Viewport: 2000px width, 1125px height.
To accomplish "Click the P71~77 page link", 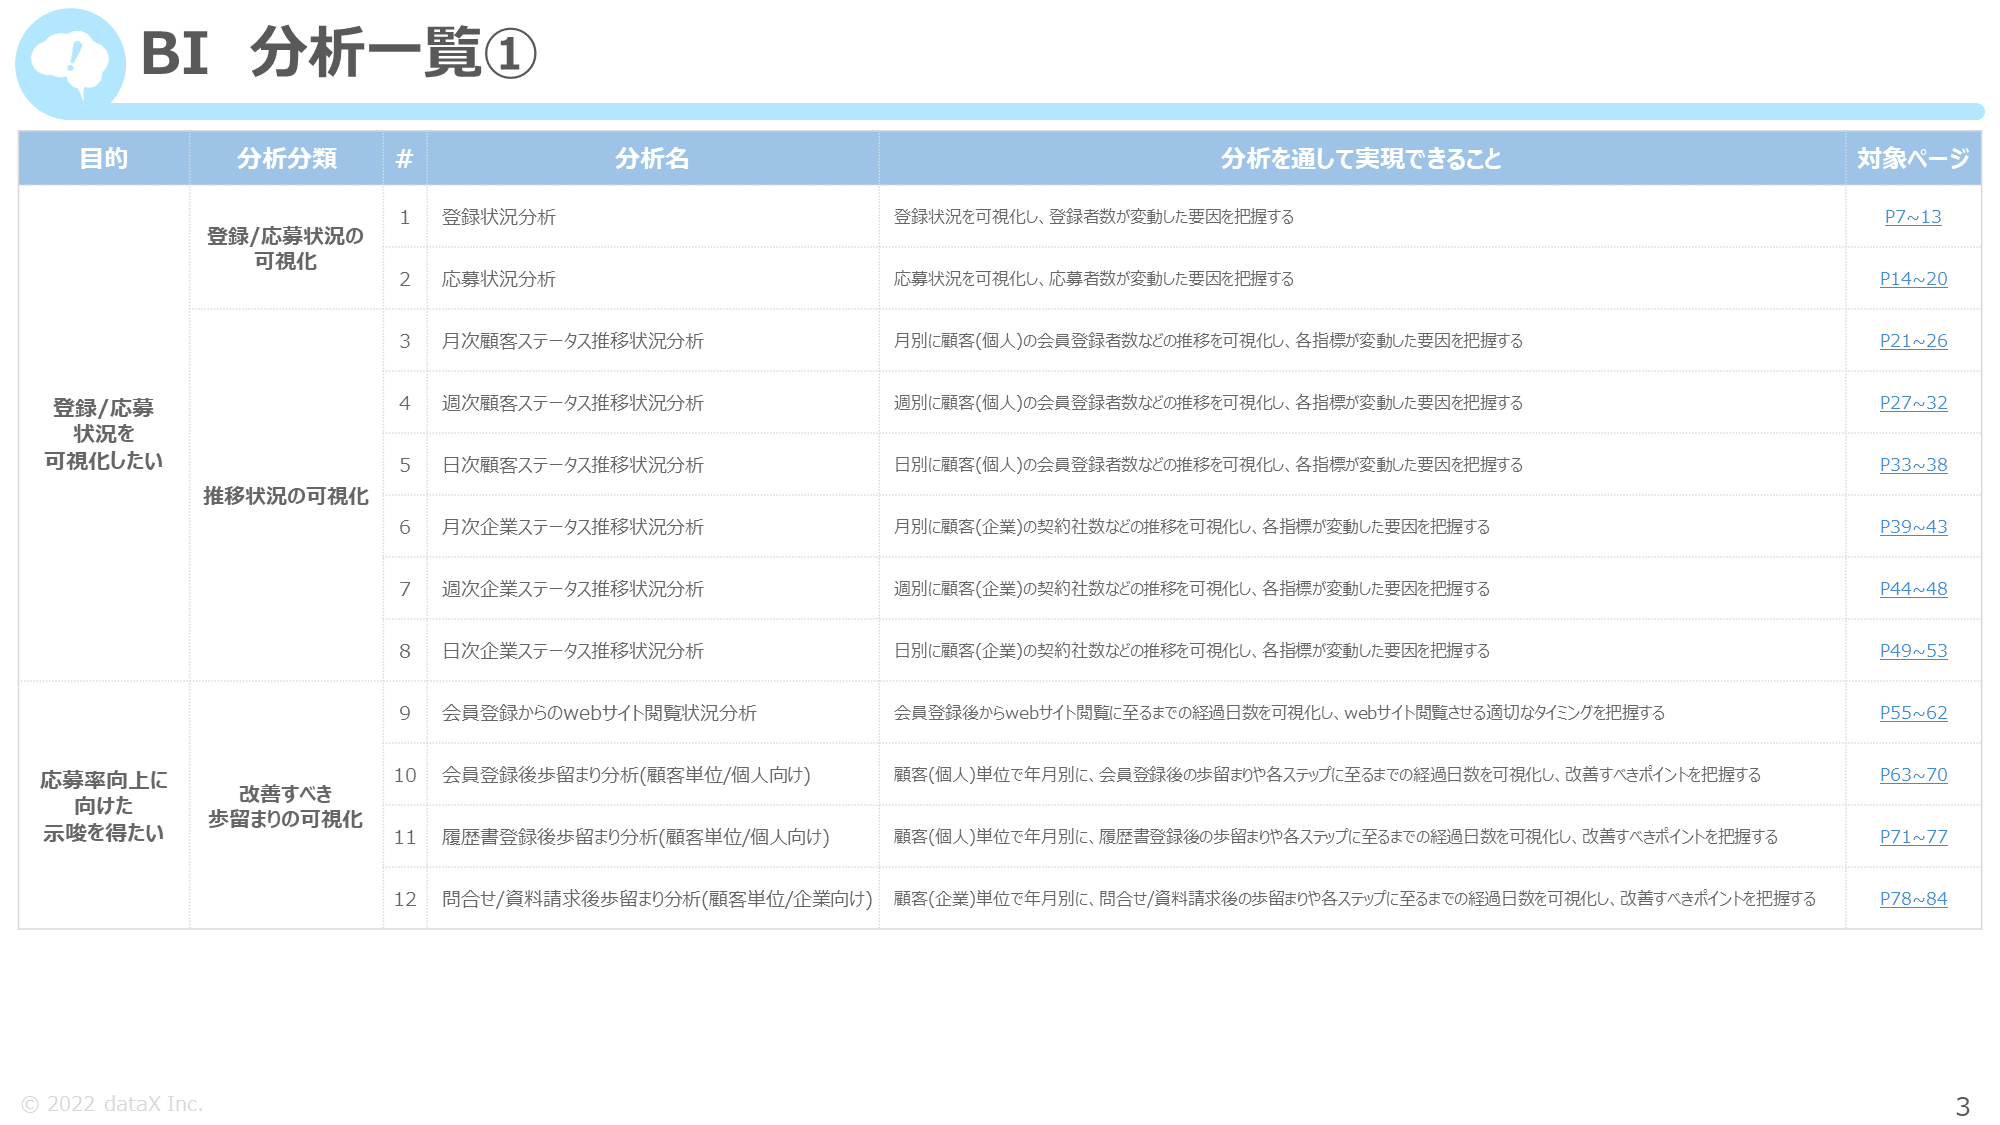I will coord(1913,837).
